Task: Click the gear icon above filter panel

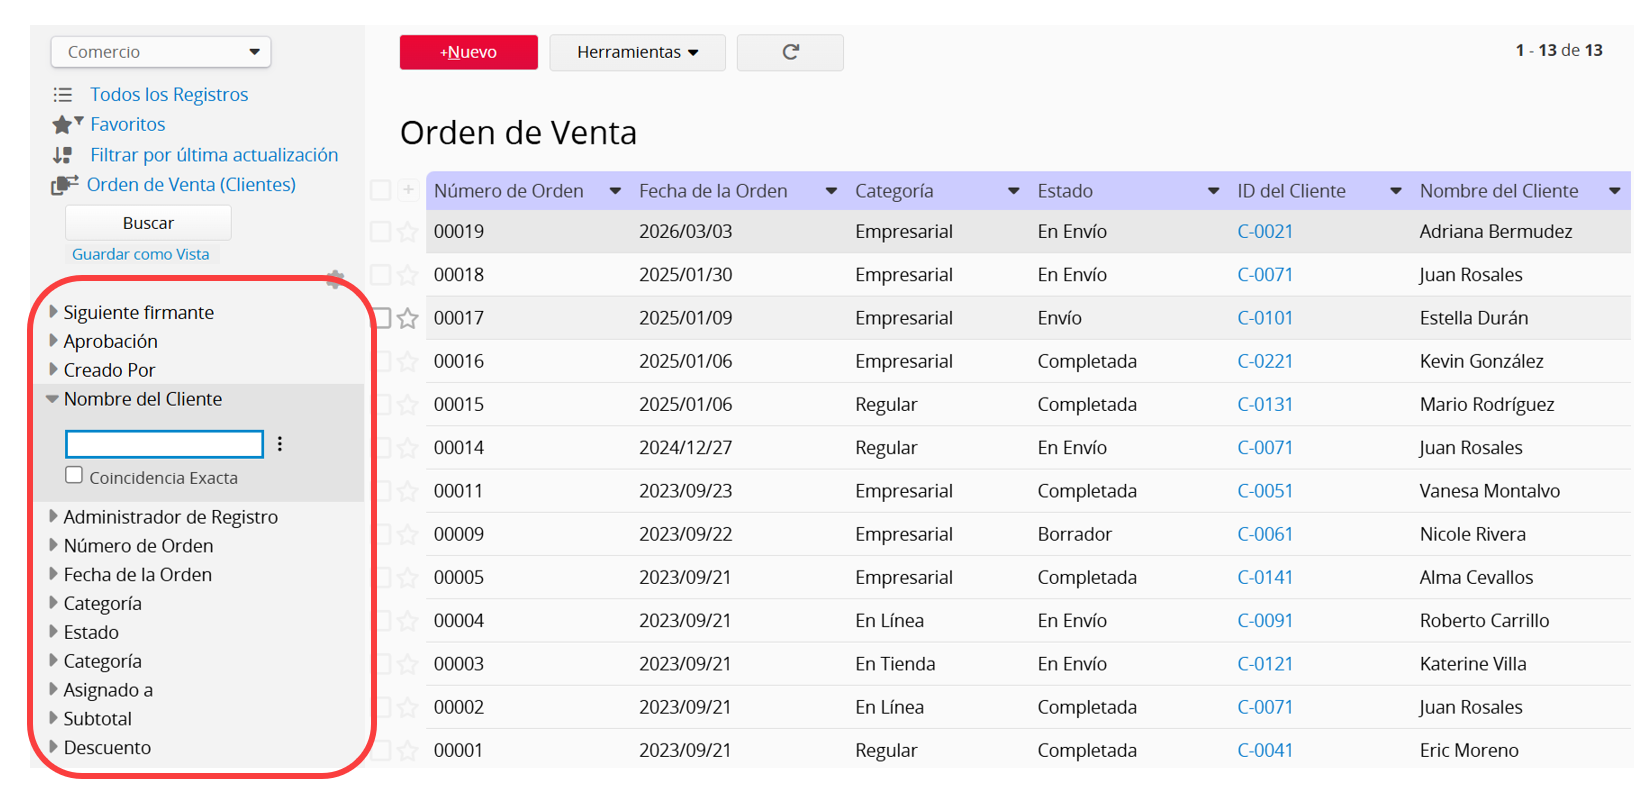Action: [335, 279]
